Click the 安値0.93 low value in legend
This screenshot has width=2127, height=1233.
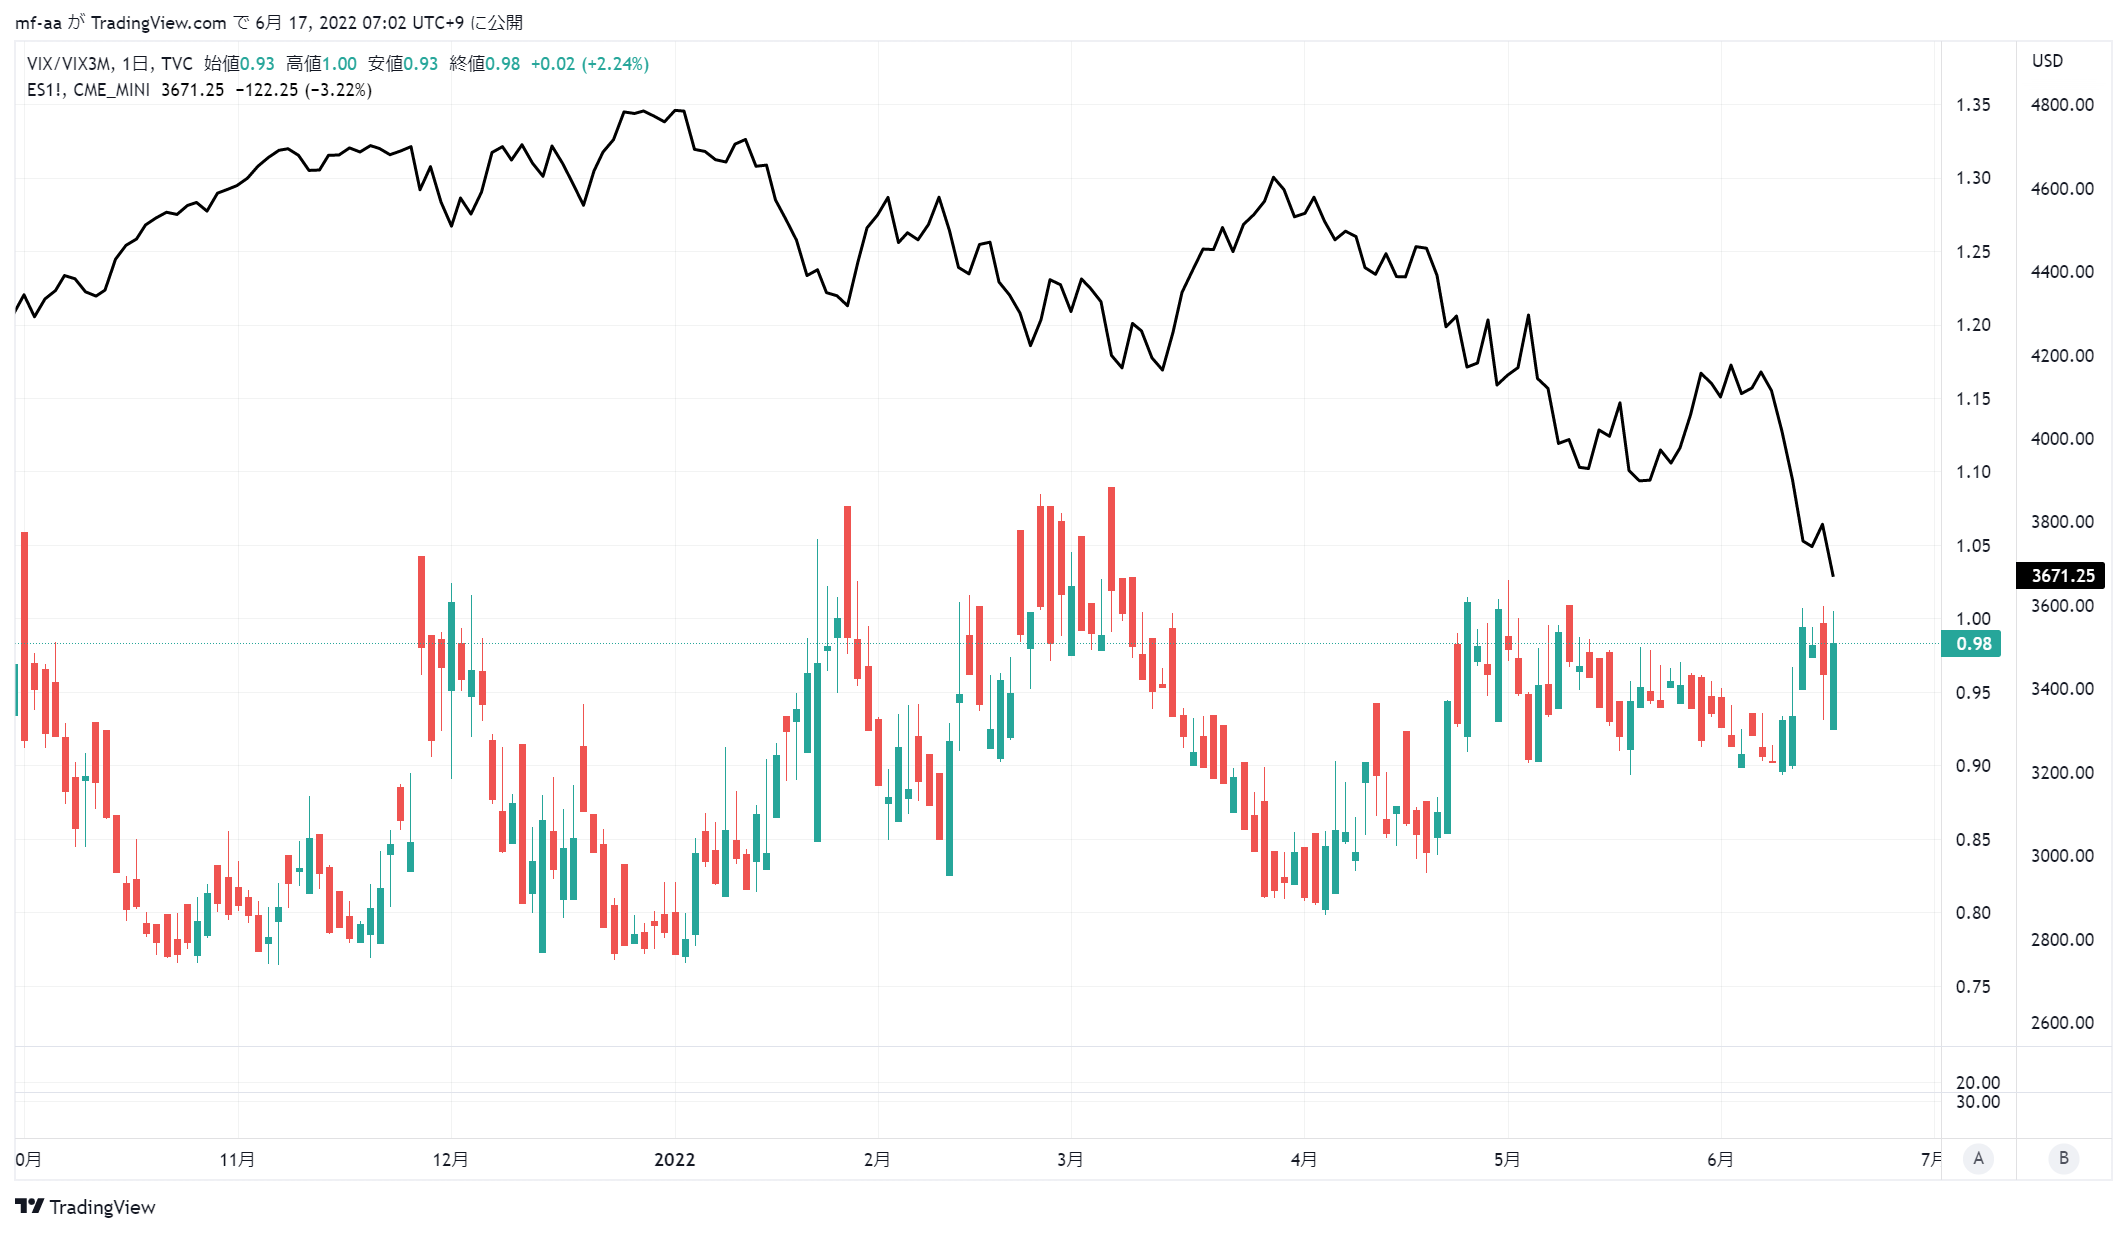(x=403, y=64)
